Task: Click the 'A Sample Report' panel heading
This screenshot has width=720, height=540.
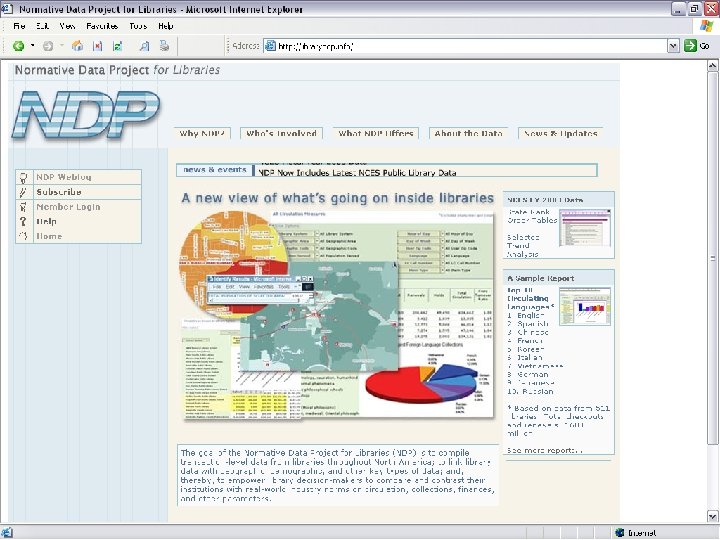Action: click(x=540, y=278)
